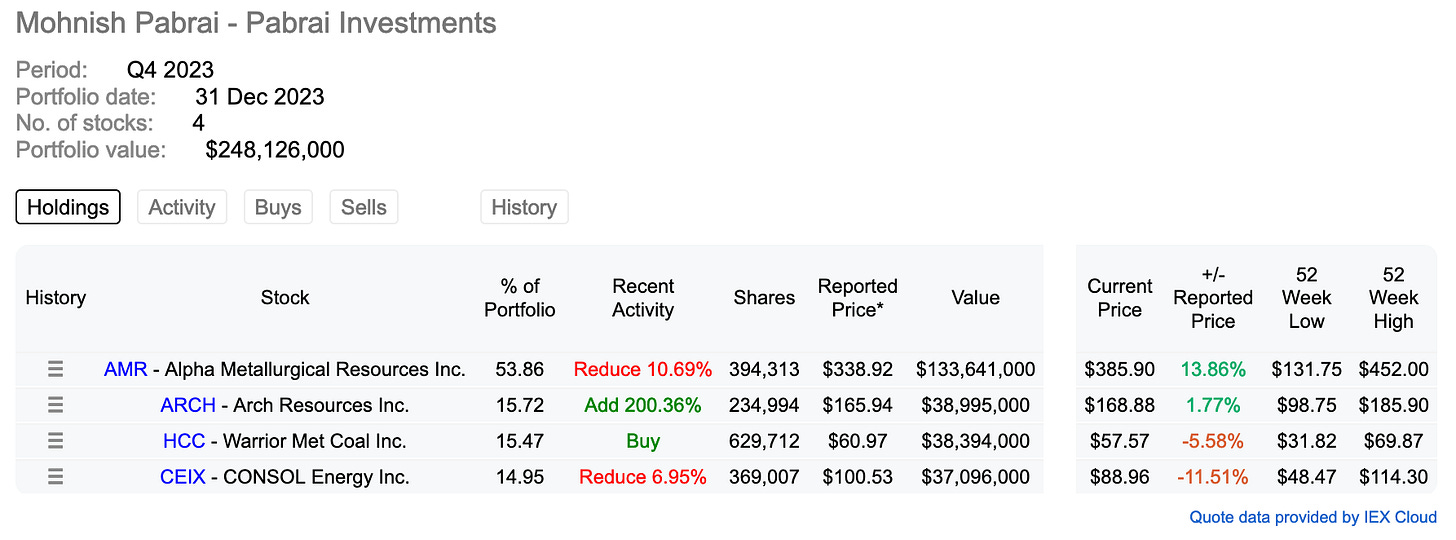
Task: Click current price $57.57
Action: (1120, 442)
